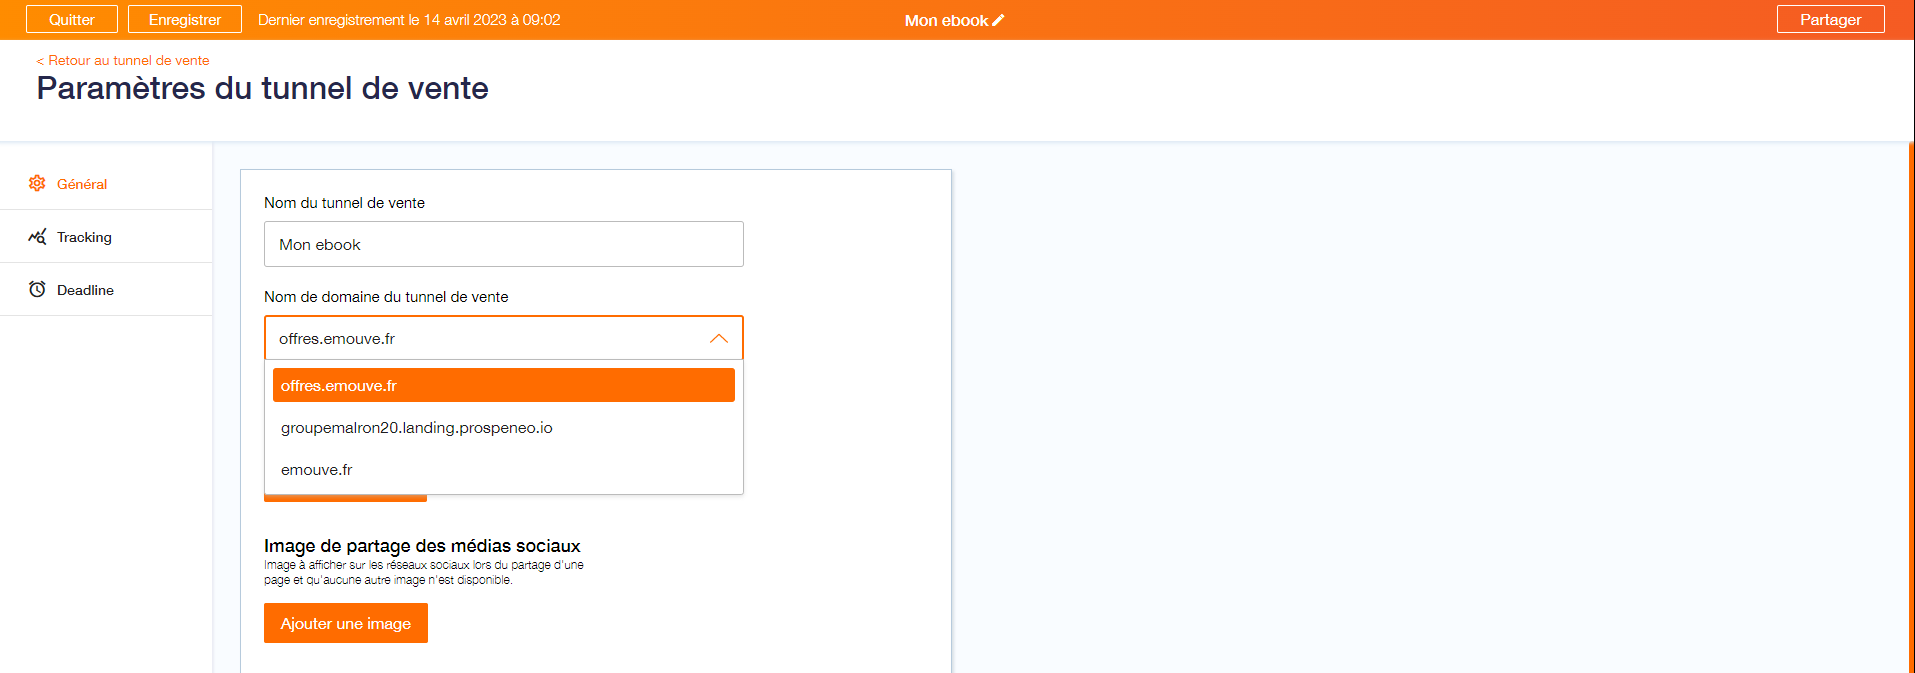Click the Partager button
The image size is (1915, 673).
coord(1831,19)
